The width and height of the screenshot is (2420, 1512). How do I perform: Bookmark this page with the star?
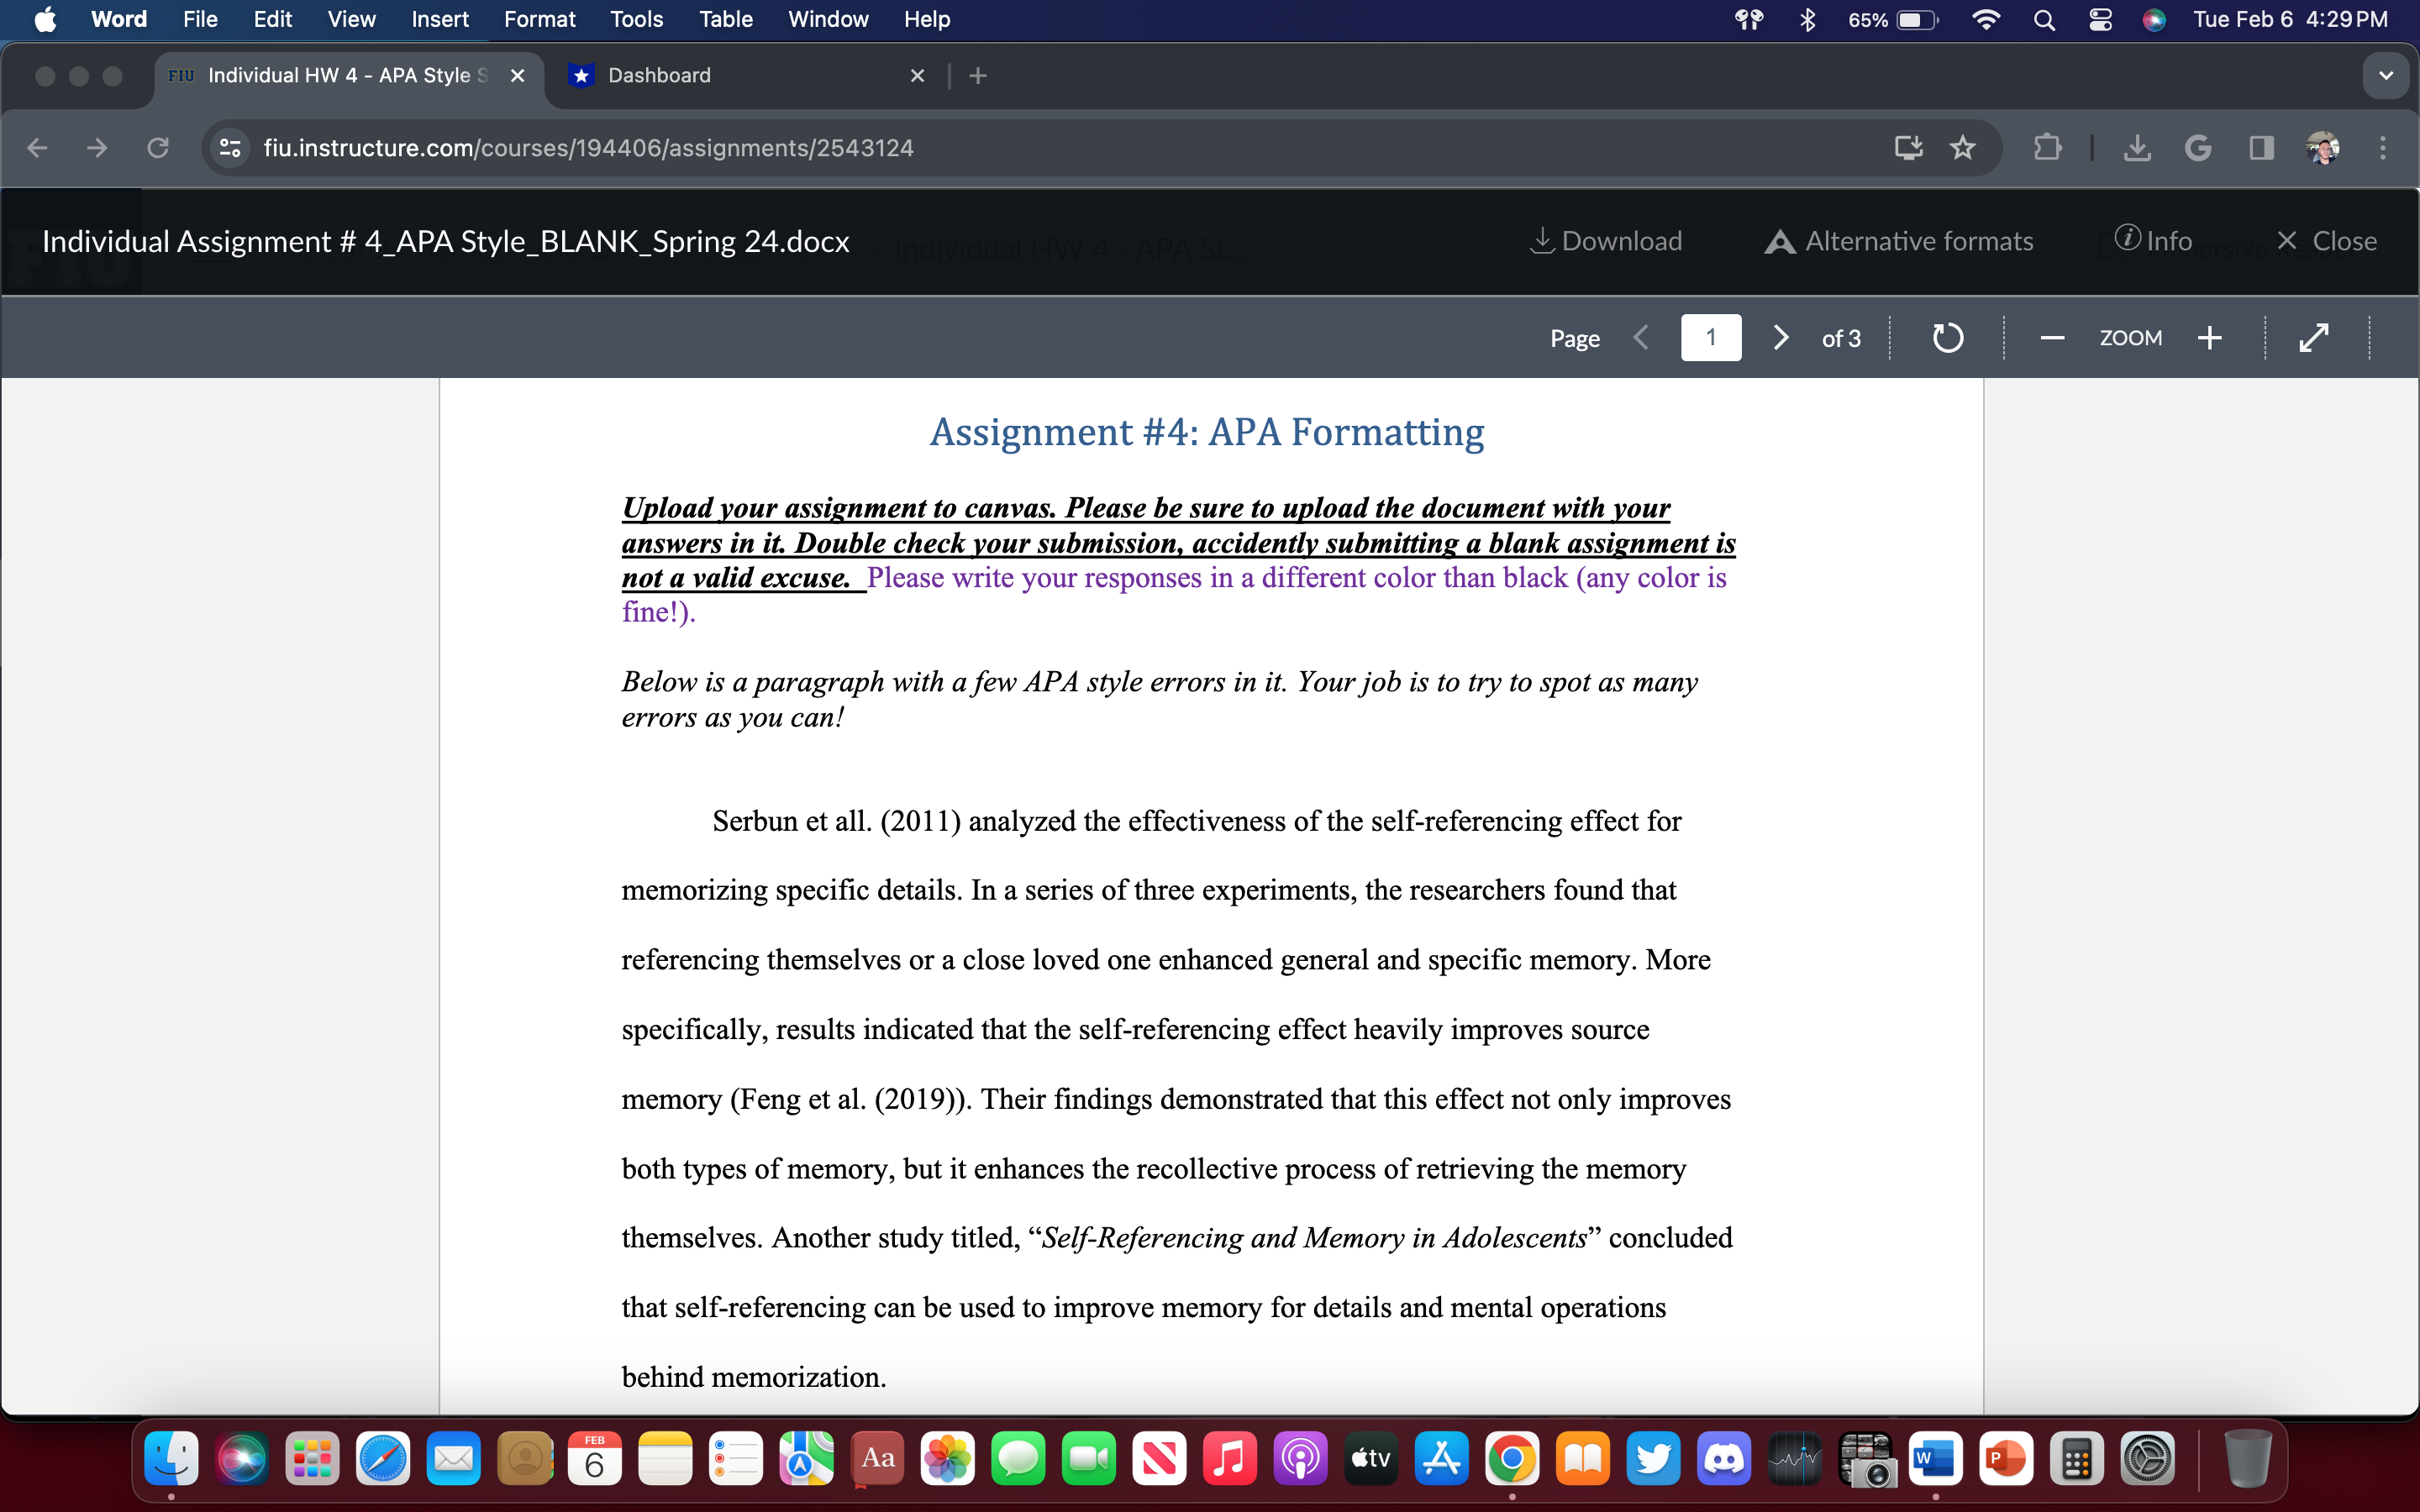pyautogui.click(x=1962, y=147)
